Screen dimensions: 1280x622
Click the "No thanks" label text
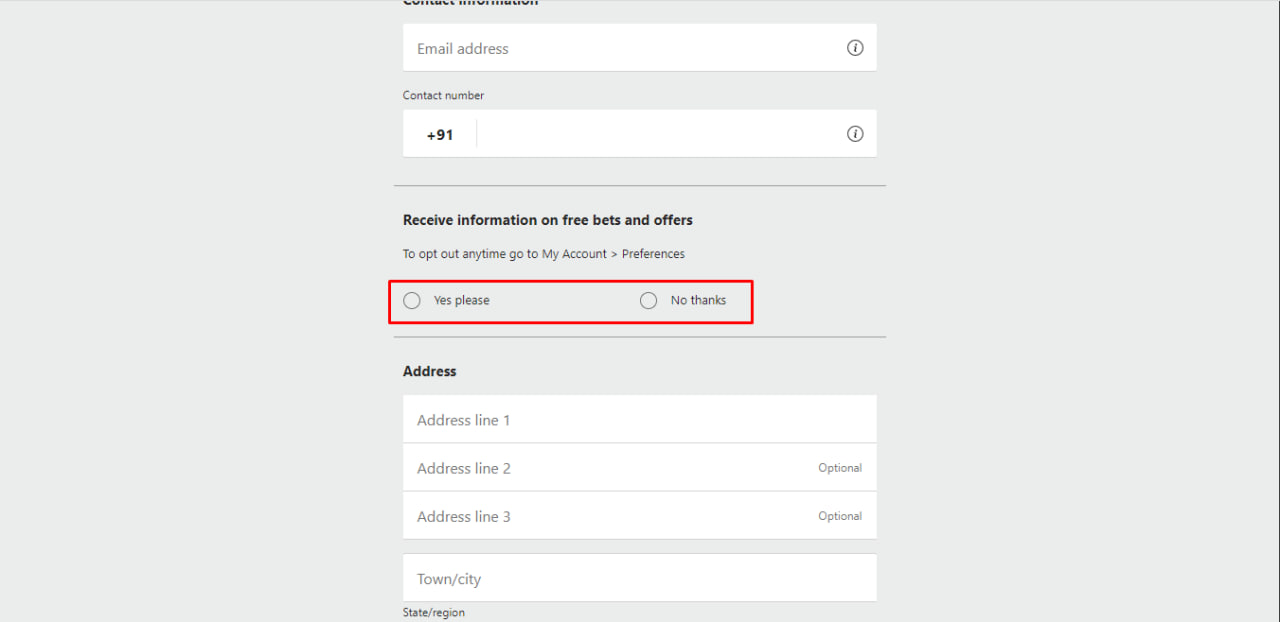pyautogui.click(x=699, y=300)
